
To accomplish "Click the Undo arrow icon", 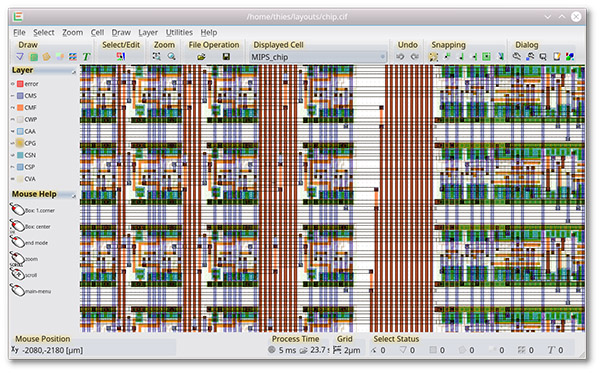I will [400, 57].
